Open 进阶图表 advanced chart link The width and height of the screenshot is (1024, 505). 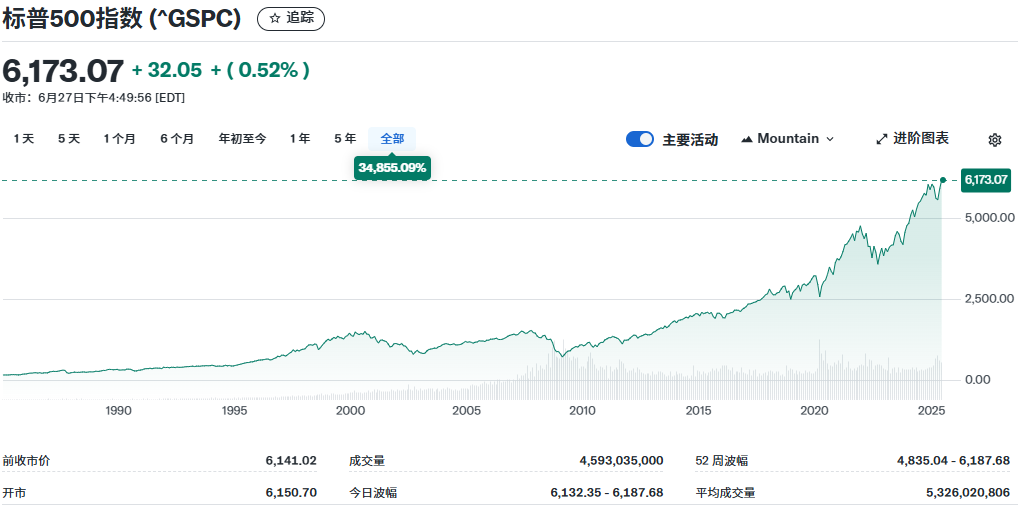point(912,138)
